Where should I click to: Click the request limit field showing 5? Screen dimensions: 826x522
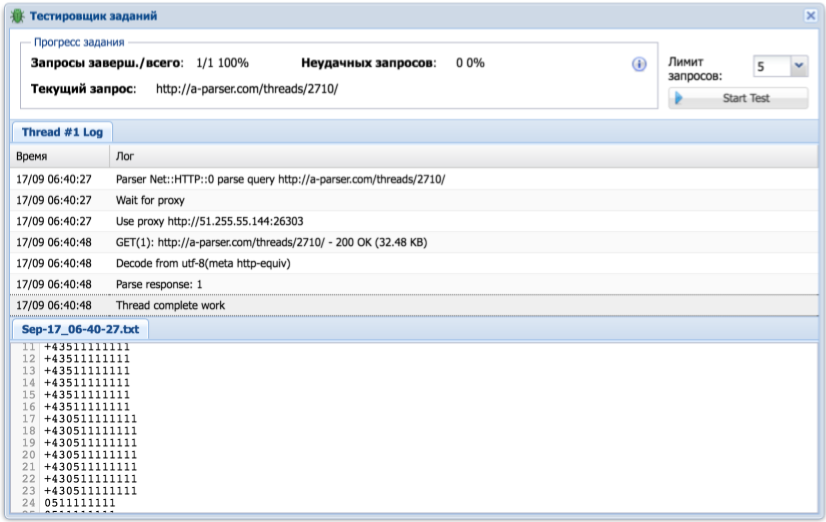(772, 66)
